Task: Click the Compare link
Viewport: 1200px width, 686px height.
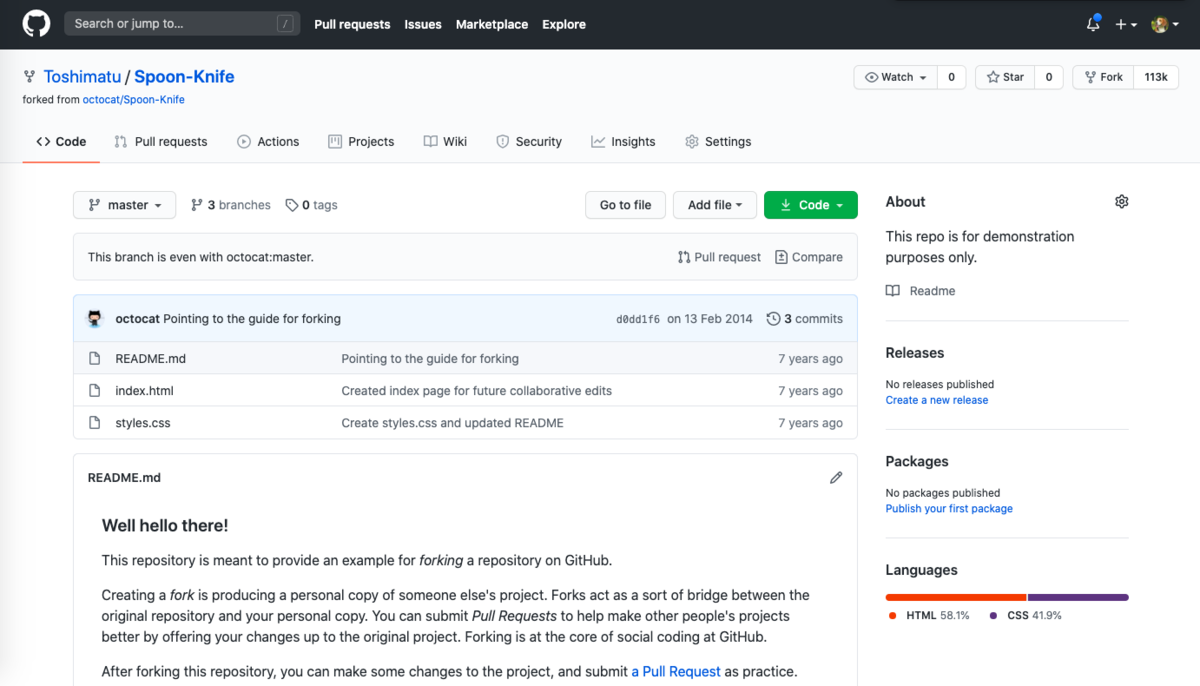Action: click(x=809, y=257)
